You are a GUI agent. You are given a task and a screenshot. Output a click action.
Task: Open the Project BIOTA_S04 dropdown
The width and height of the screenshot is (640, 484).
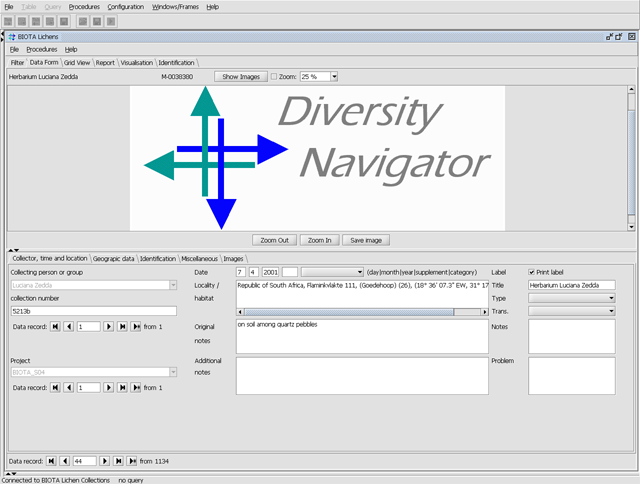point(173,372)
